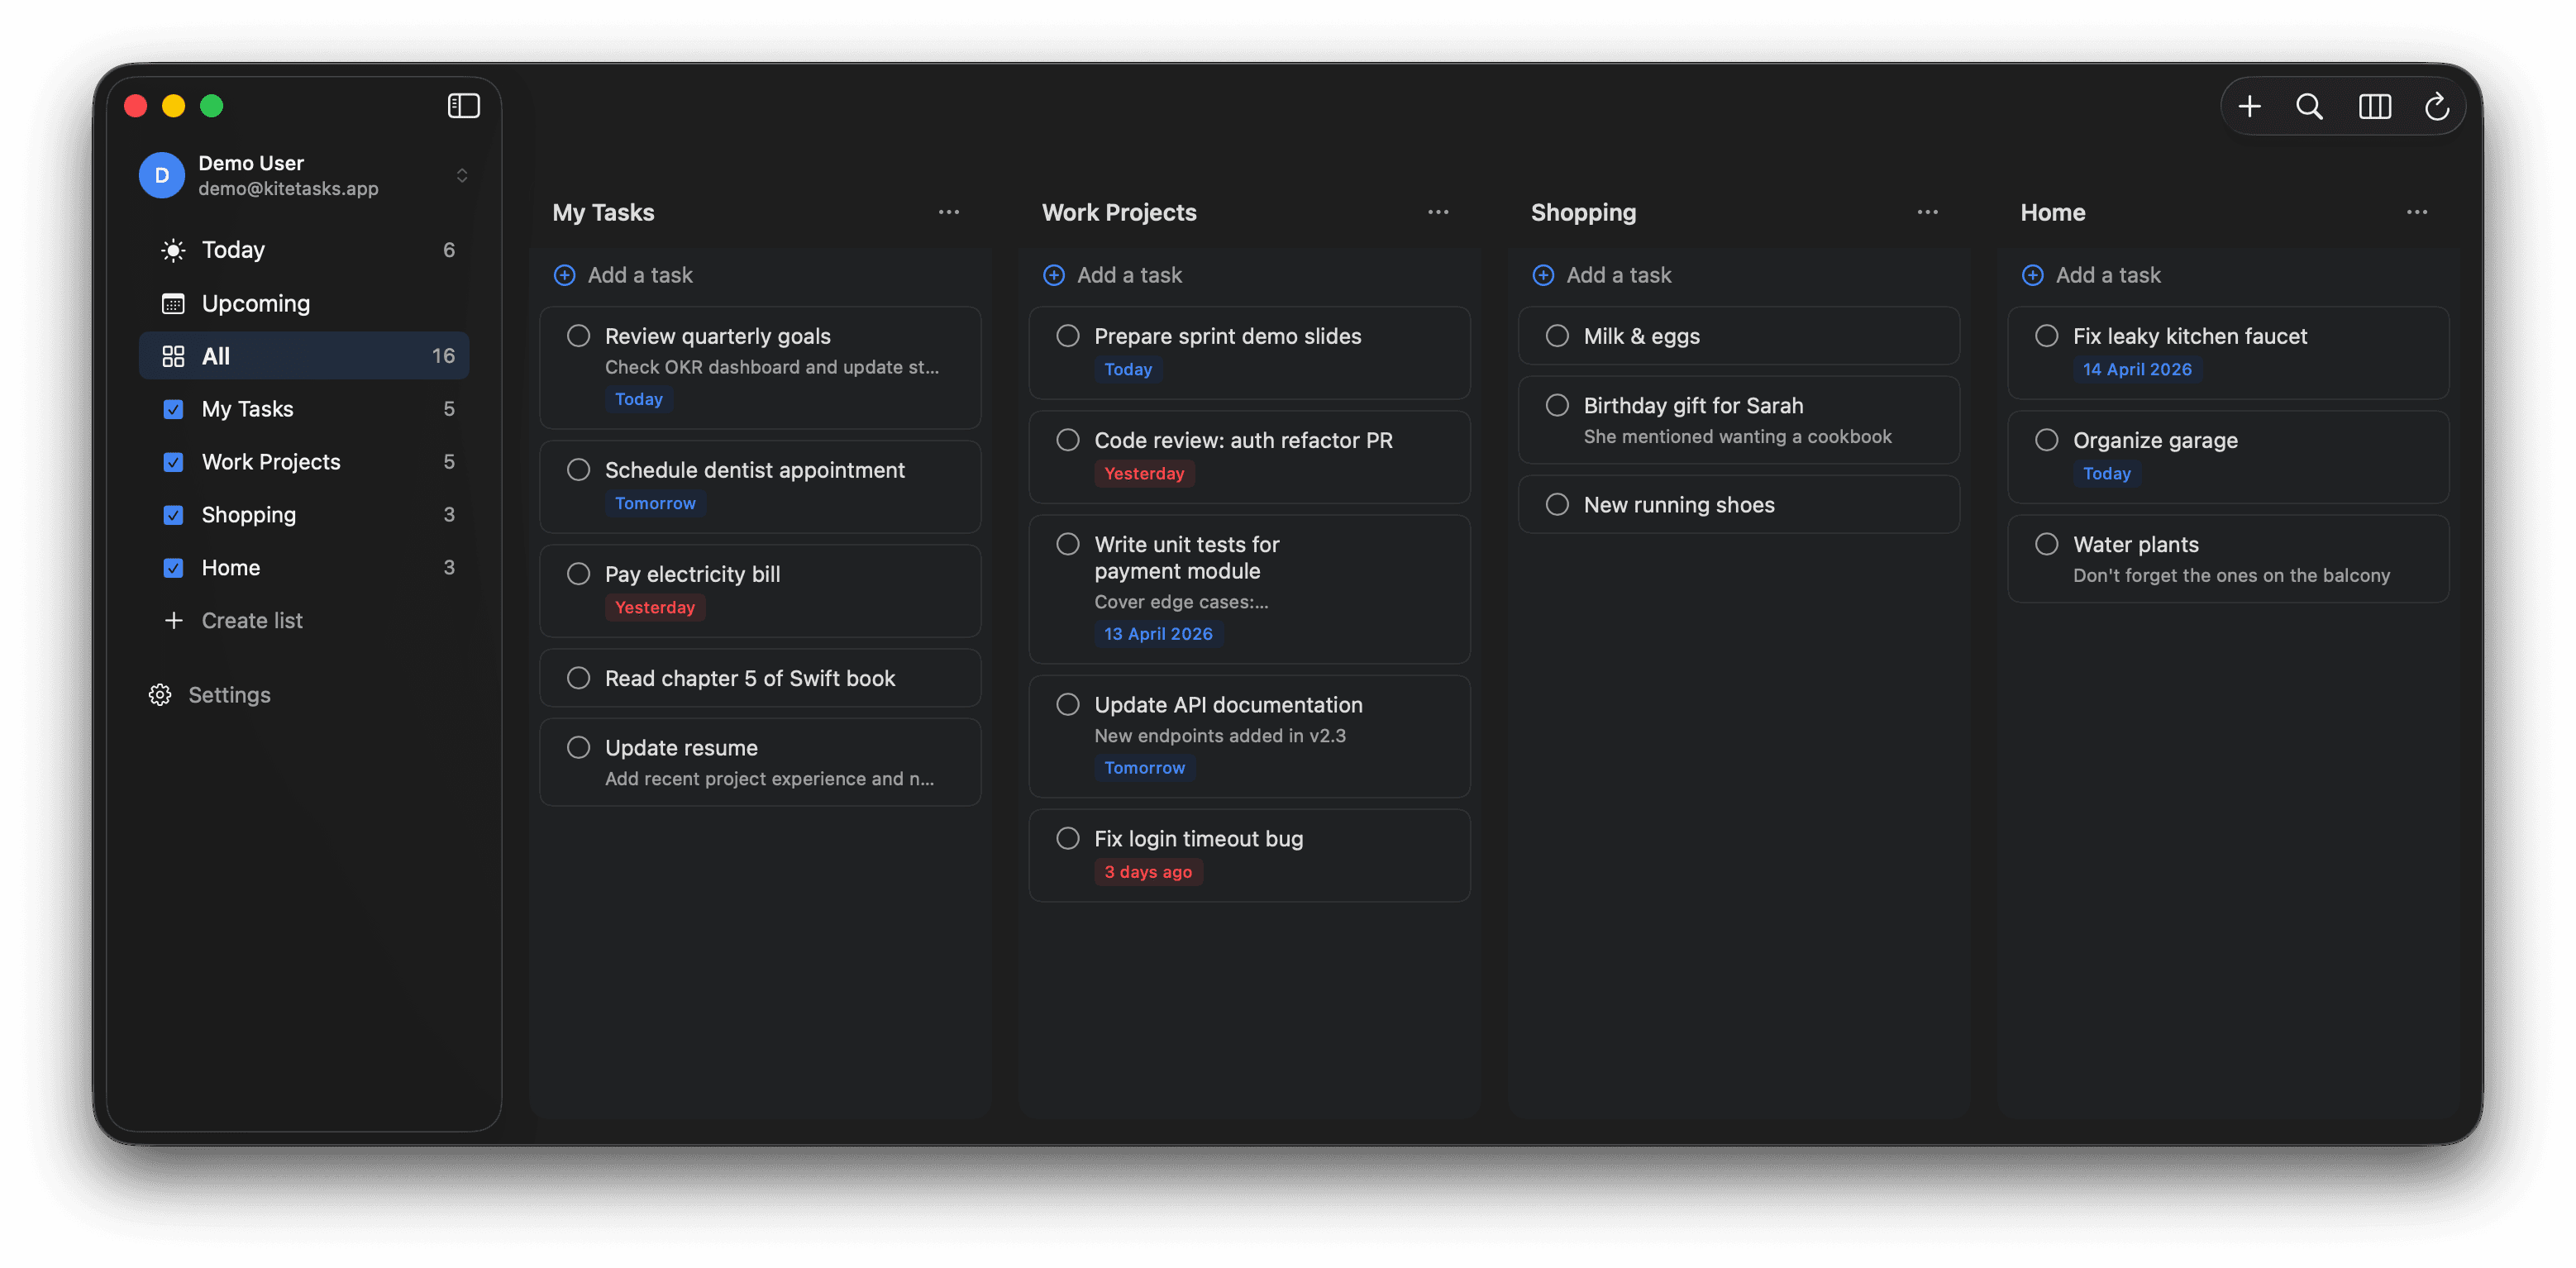Open Upcoming via the calendar icon
The height and width of the screenshot is (1268, 2576).
pyautogui.click(x=173, y=303)
